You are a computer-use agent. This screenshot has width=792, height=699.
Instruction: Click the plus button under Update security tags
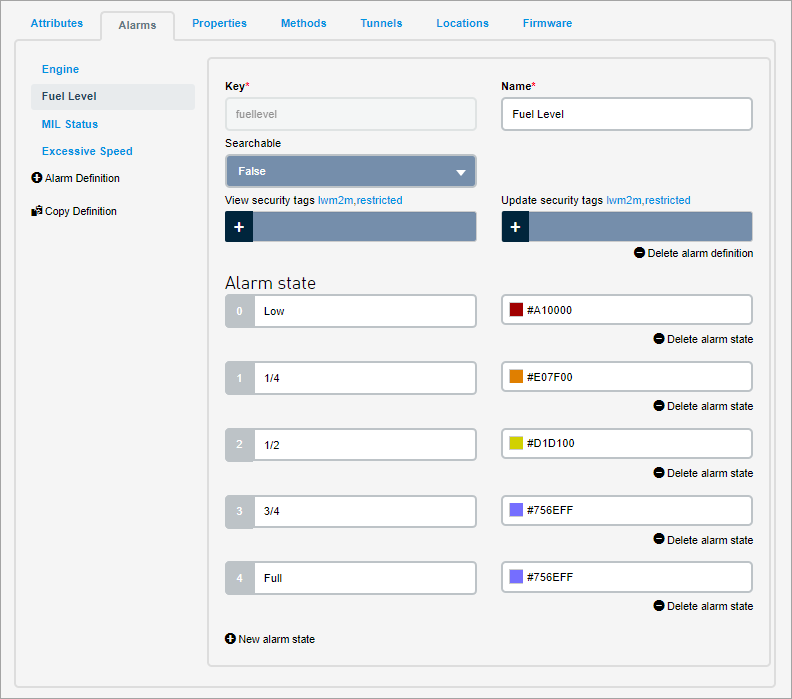pos(515,227)
